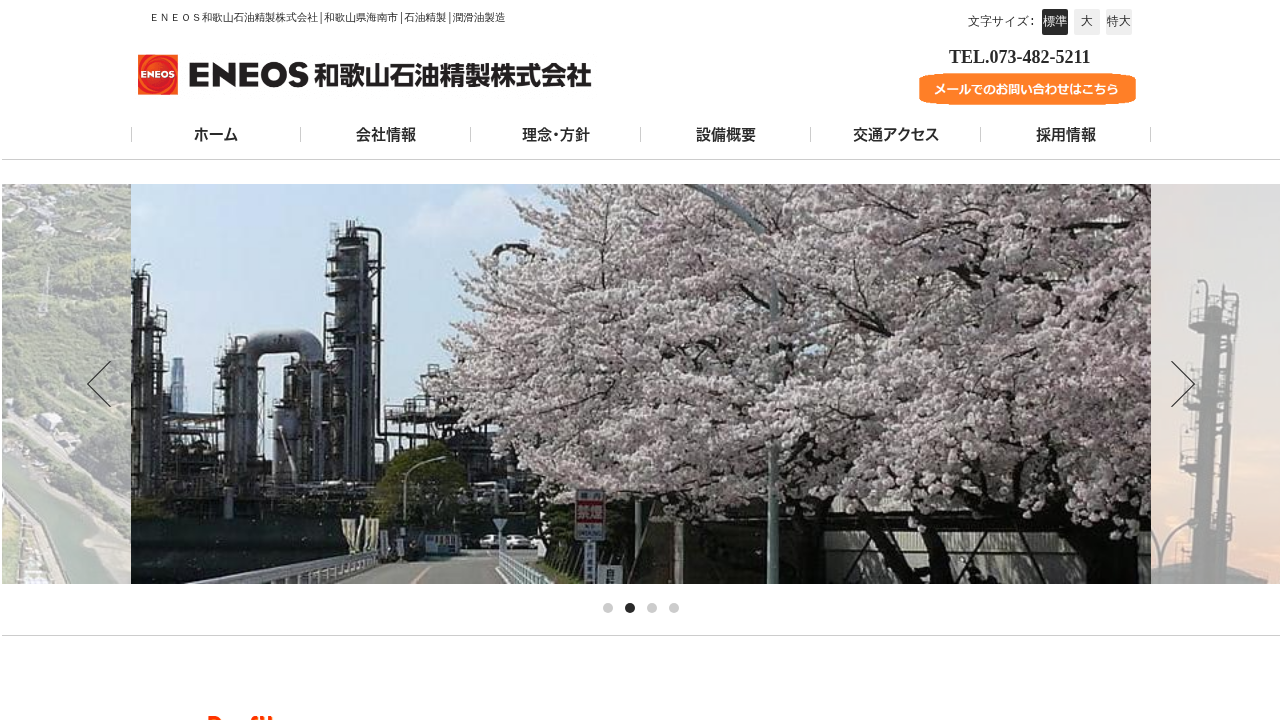Select the first carousel dot
This screenshot has width=1280, height=720.
[x=608, y=608]
